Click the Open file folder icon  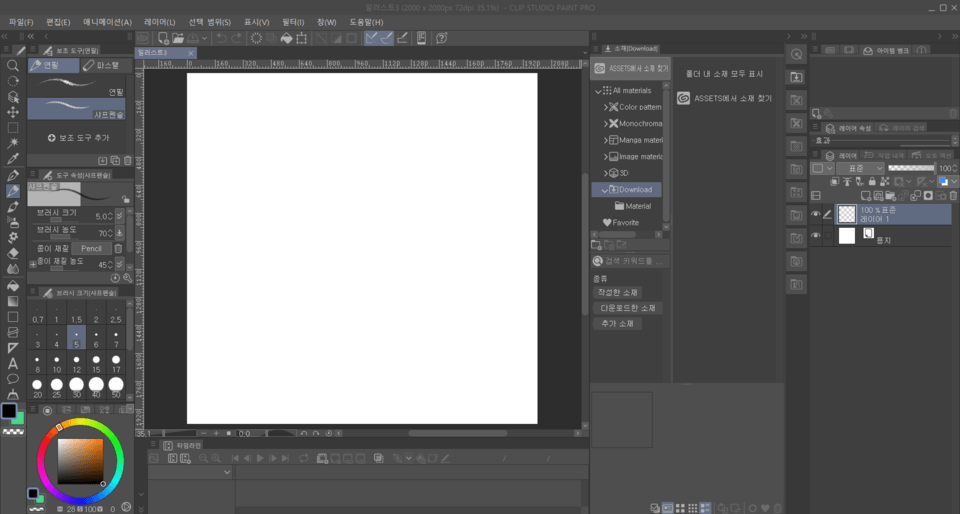[x=178, y=38]
